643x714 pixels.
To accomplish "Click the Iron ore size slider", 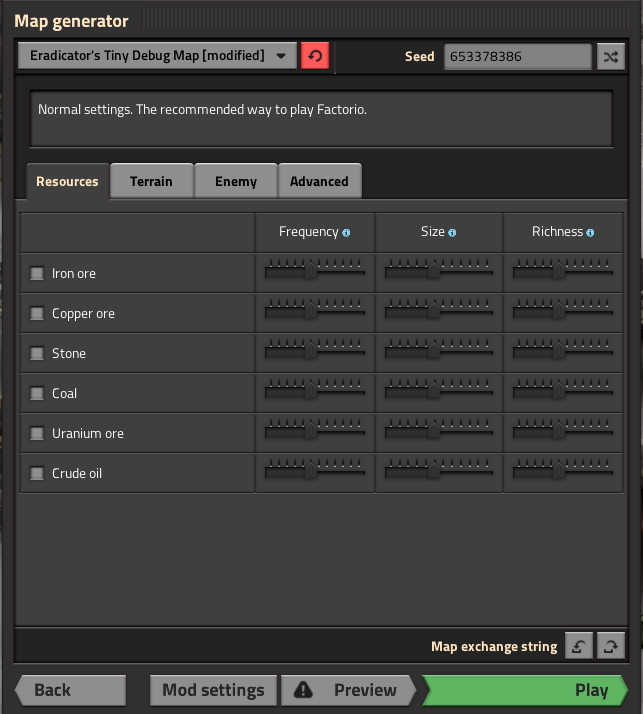I will (439, 270).
